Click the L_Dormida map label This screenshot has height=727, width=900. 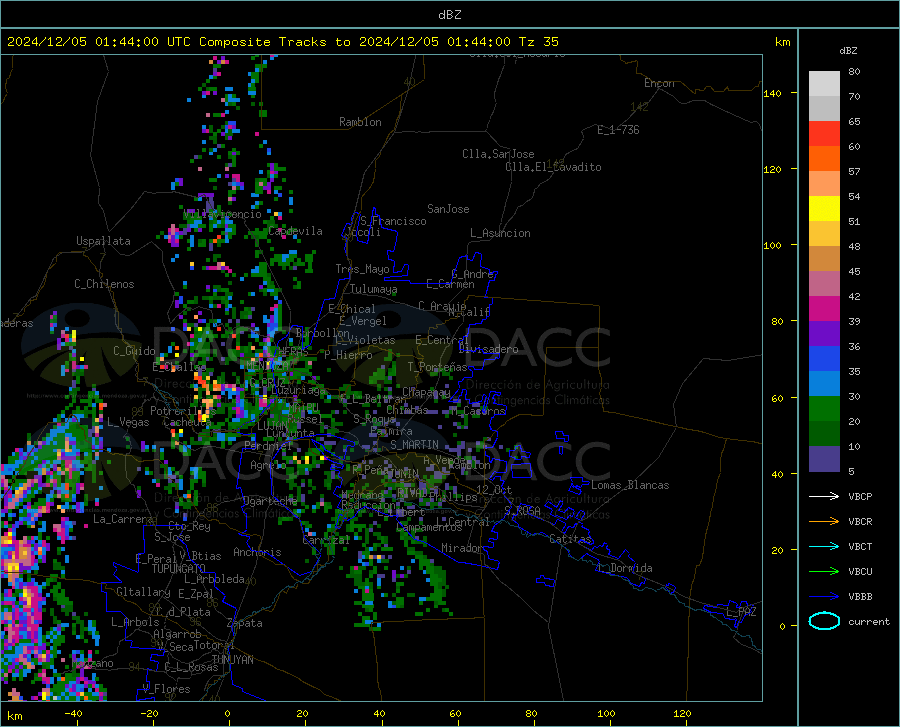point(625,568)
